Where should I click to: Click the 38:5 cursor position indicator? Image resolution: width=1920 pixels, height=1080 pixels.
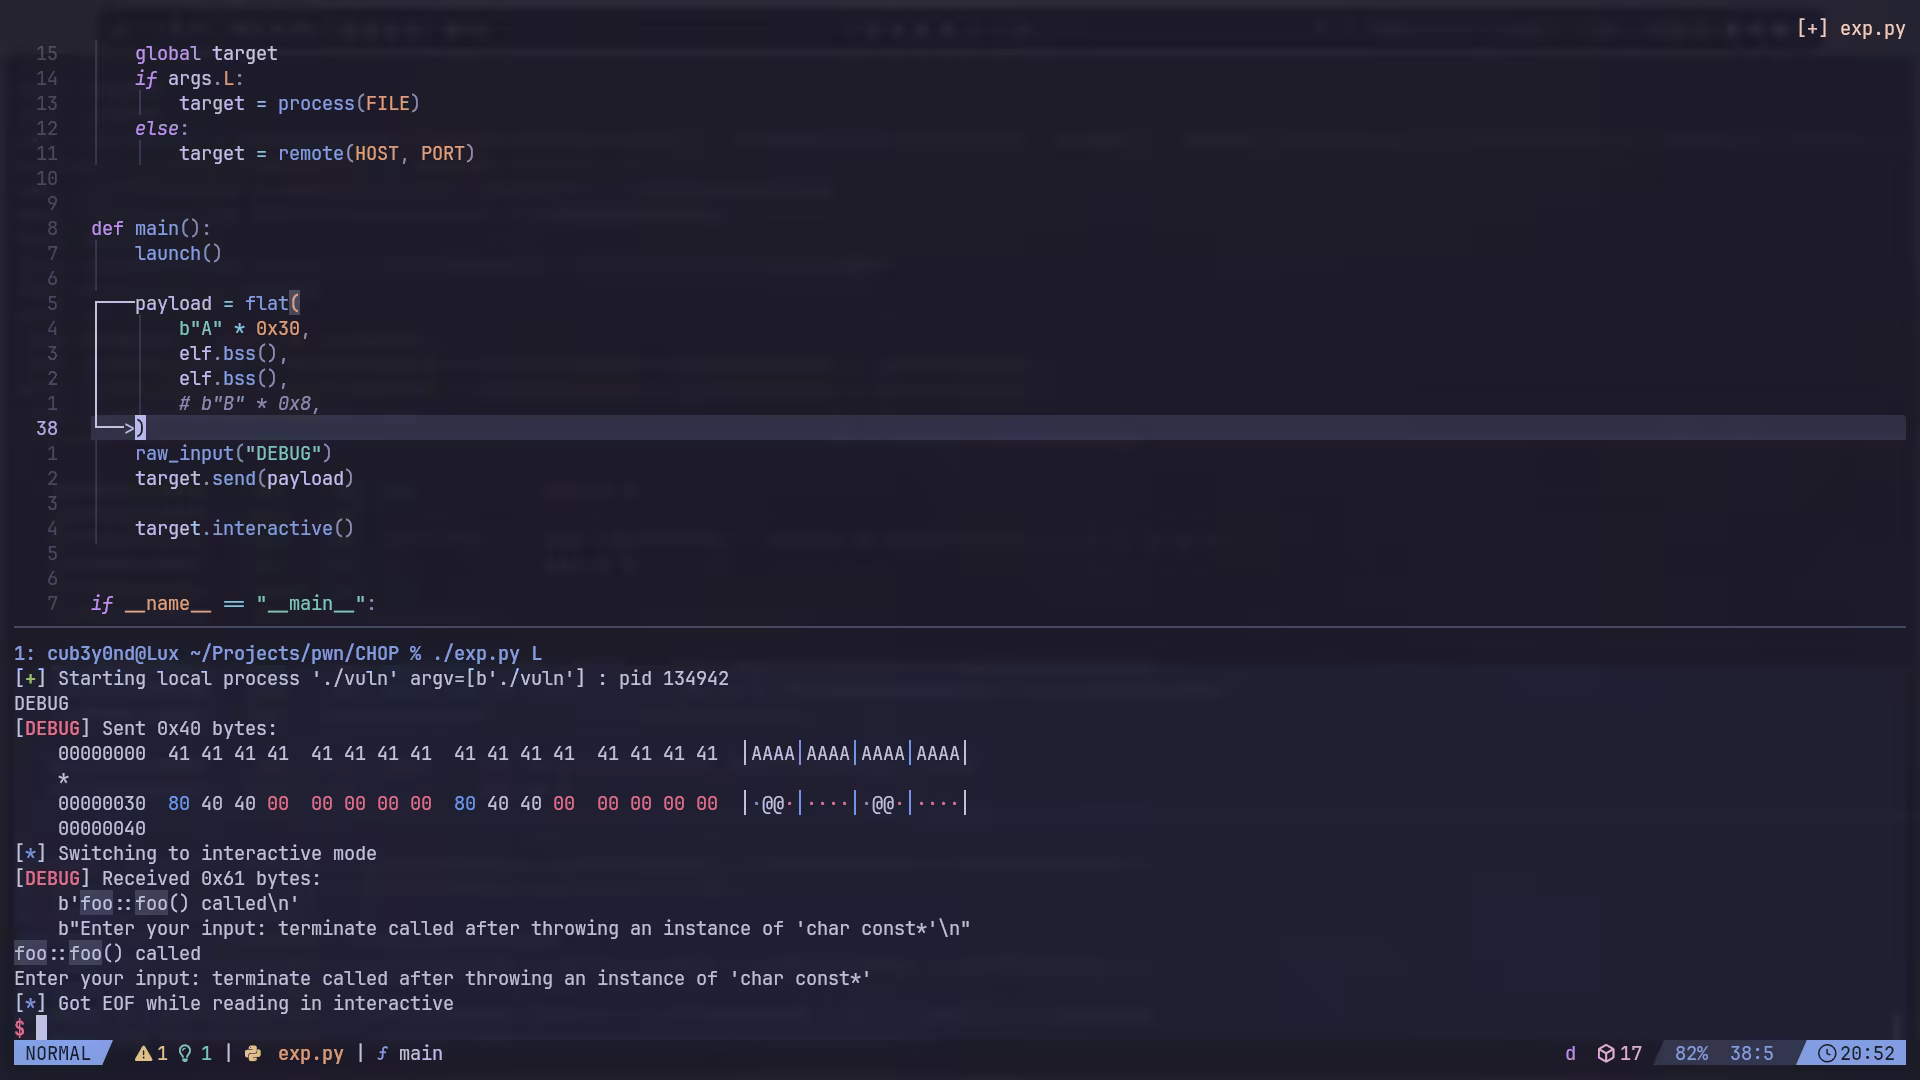coord(1751,1054)
